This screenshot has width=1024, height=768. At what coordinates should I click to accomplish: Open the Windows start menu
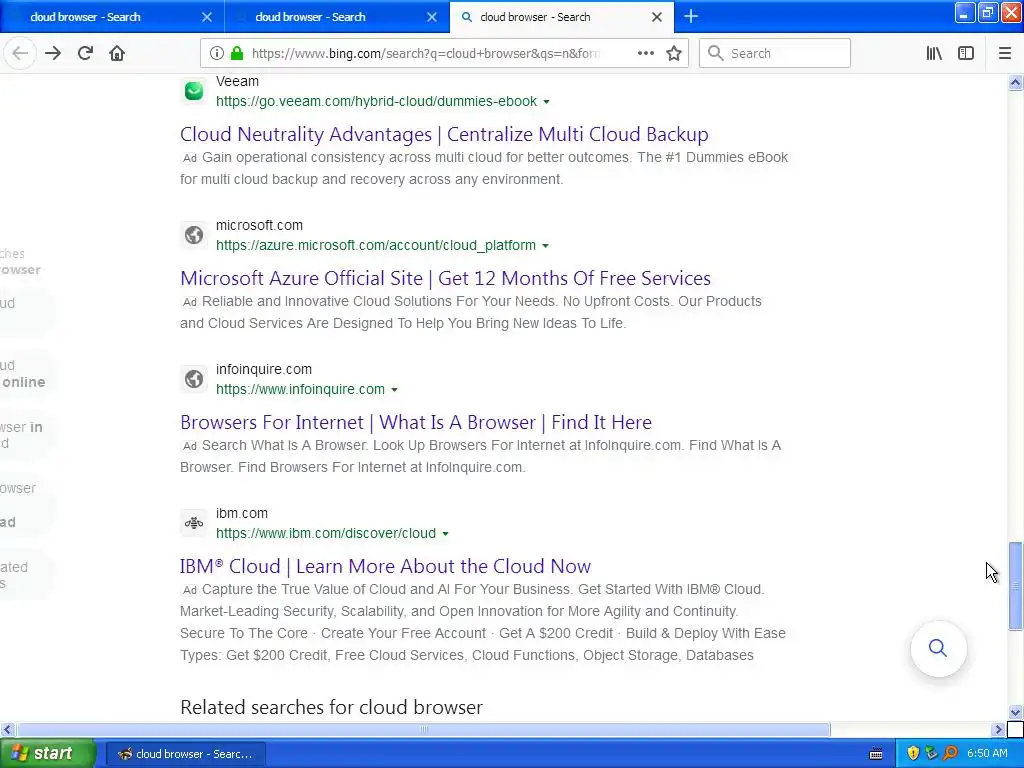[x=48, y=754]
